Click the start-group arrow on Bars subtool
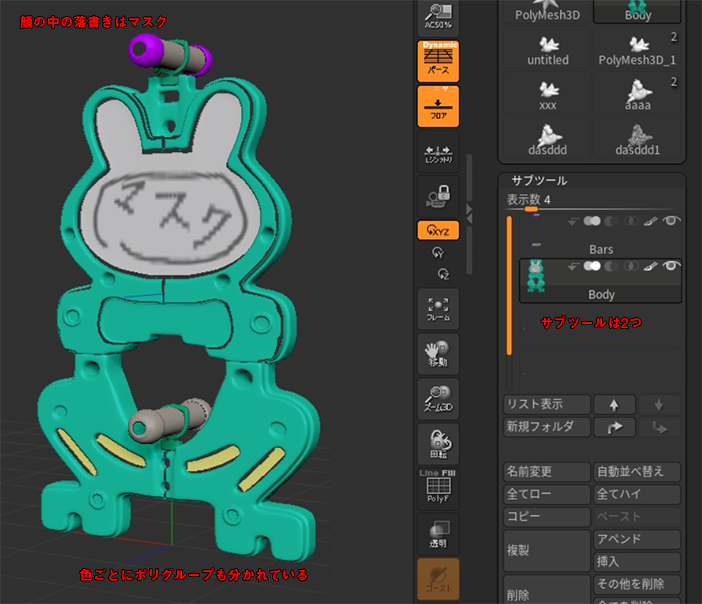 pyautogui.click(x=572, y=222)
